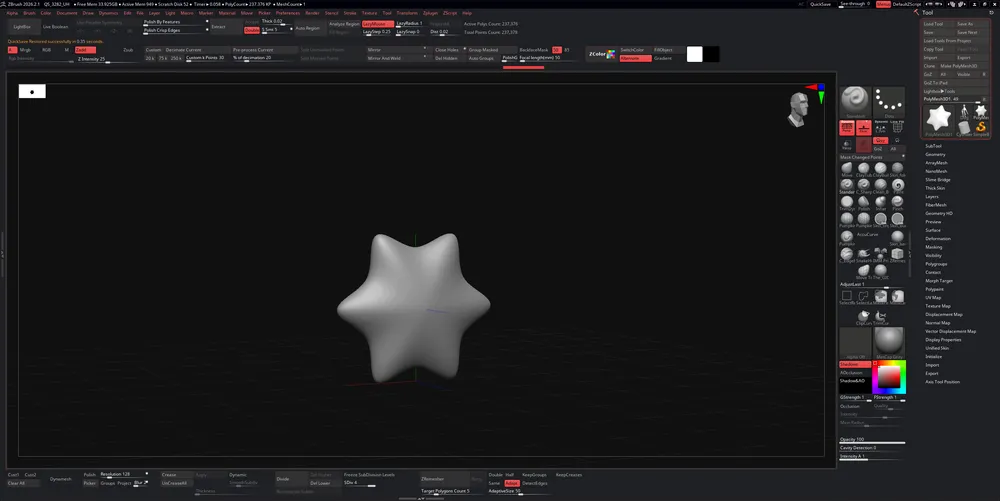
Task: Expand the Geometry subpalette
Action: 935,154
